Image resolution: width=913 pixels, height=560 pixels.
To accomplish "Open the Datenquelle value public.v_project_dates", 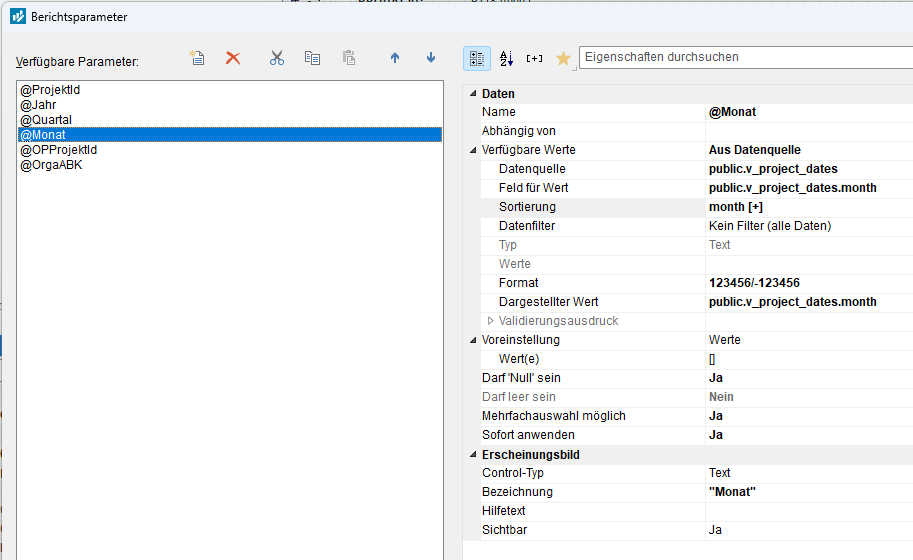I will (x=773, y=169).
